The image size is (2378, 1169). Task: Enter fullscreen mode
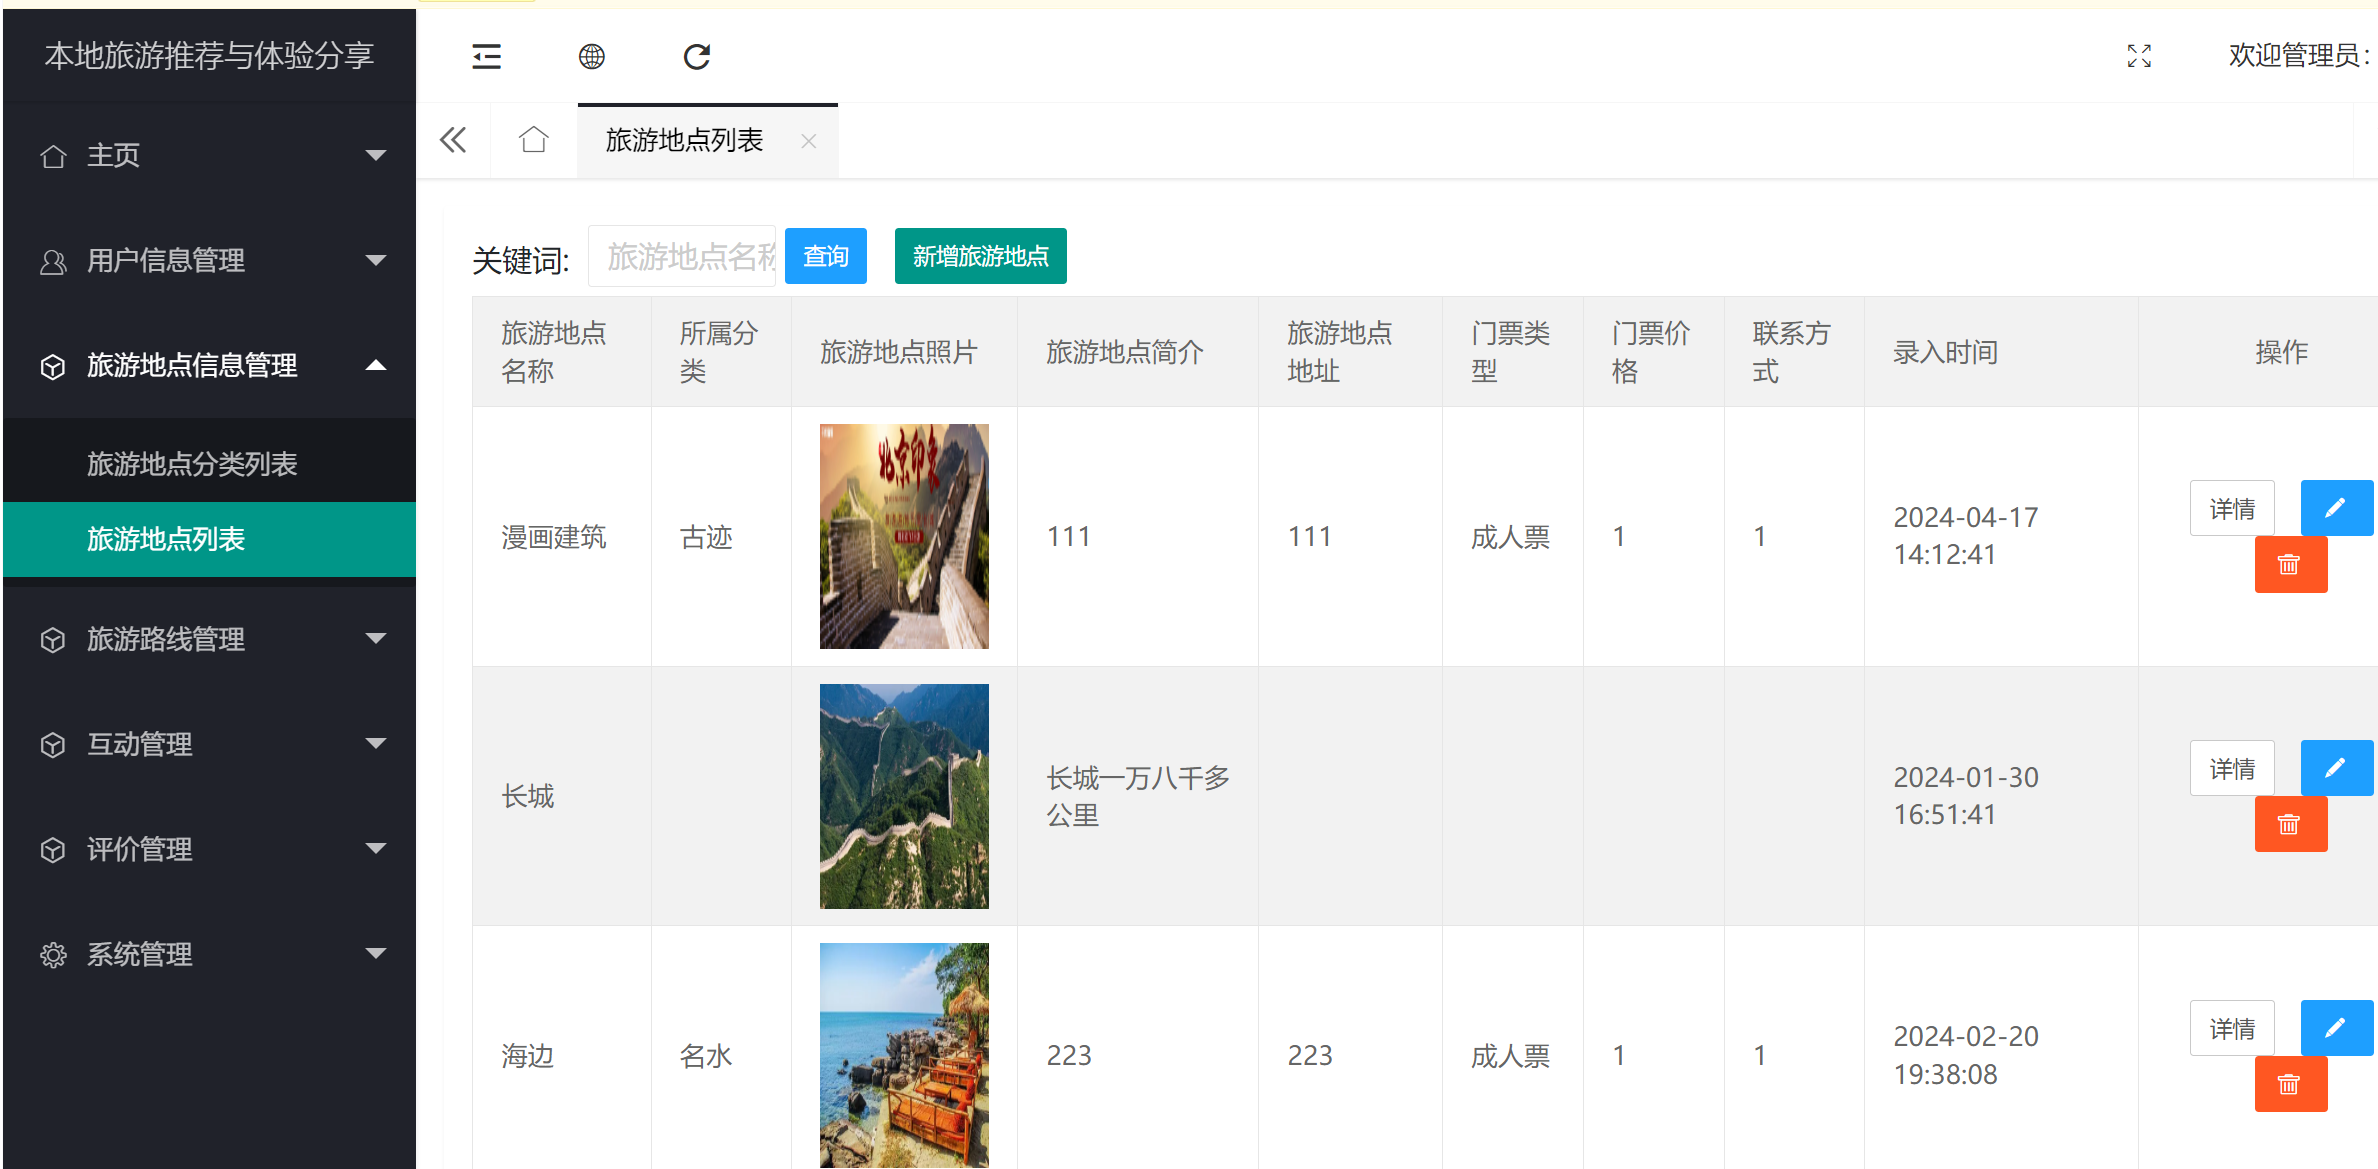coord(2140,57)
